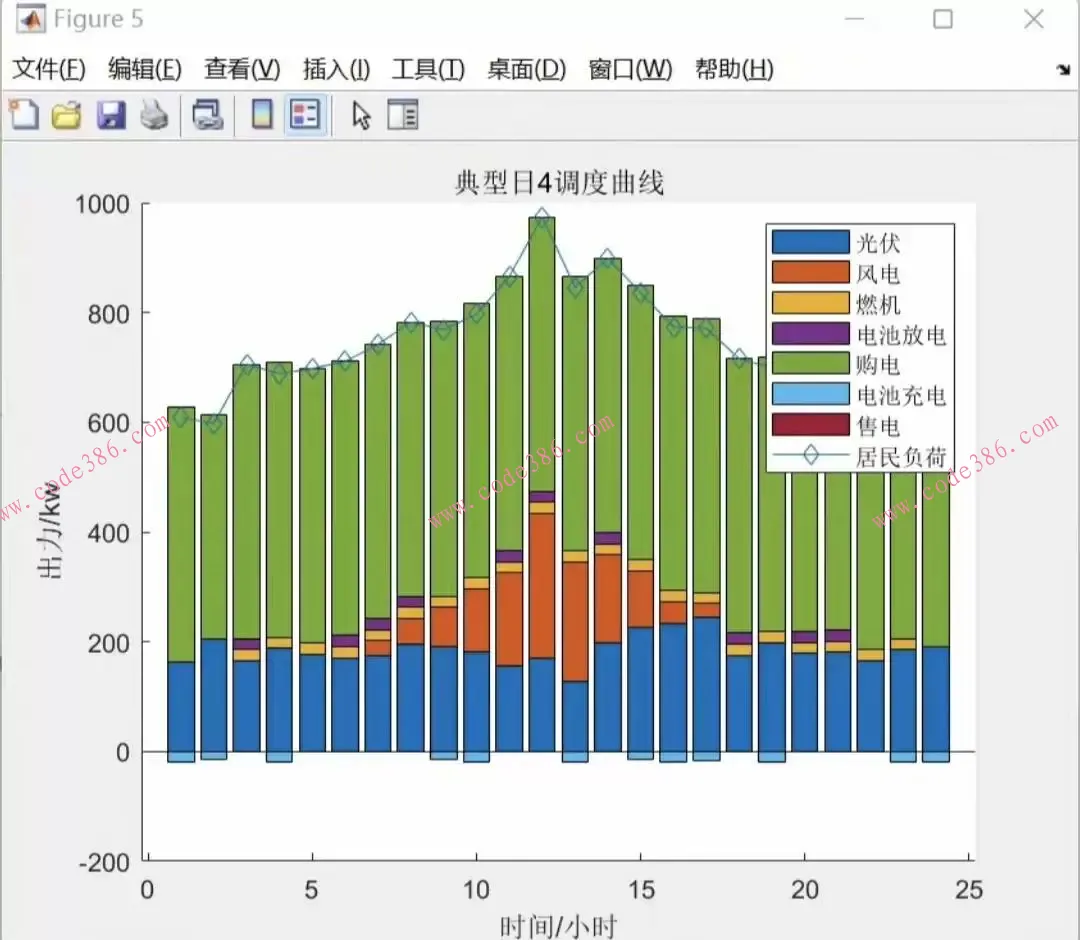
Task: Toggle Link Plot mode on the toolbar
Action: coord(205,114)
